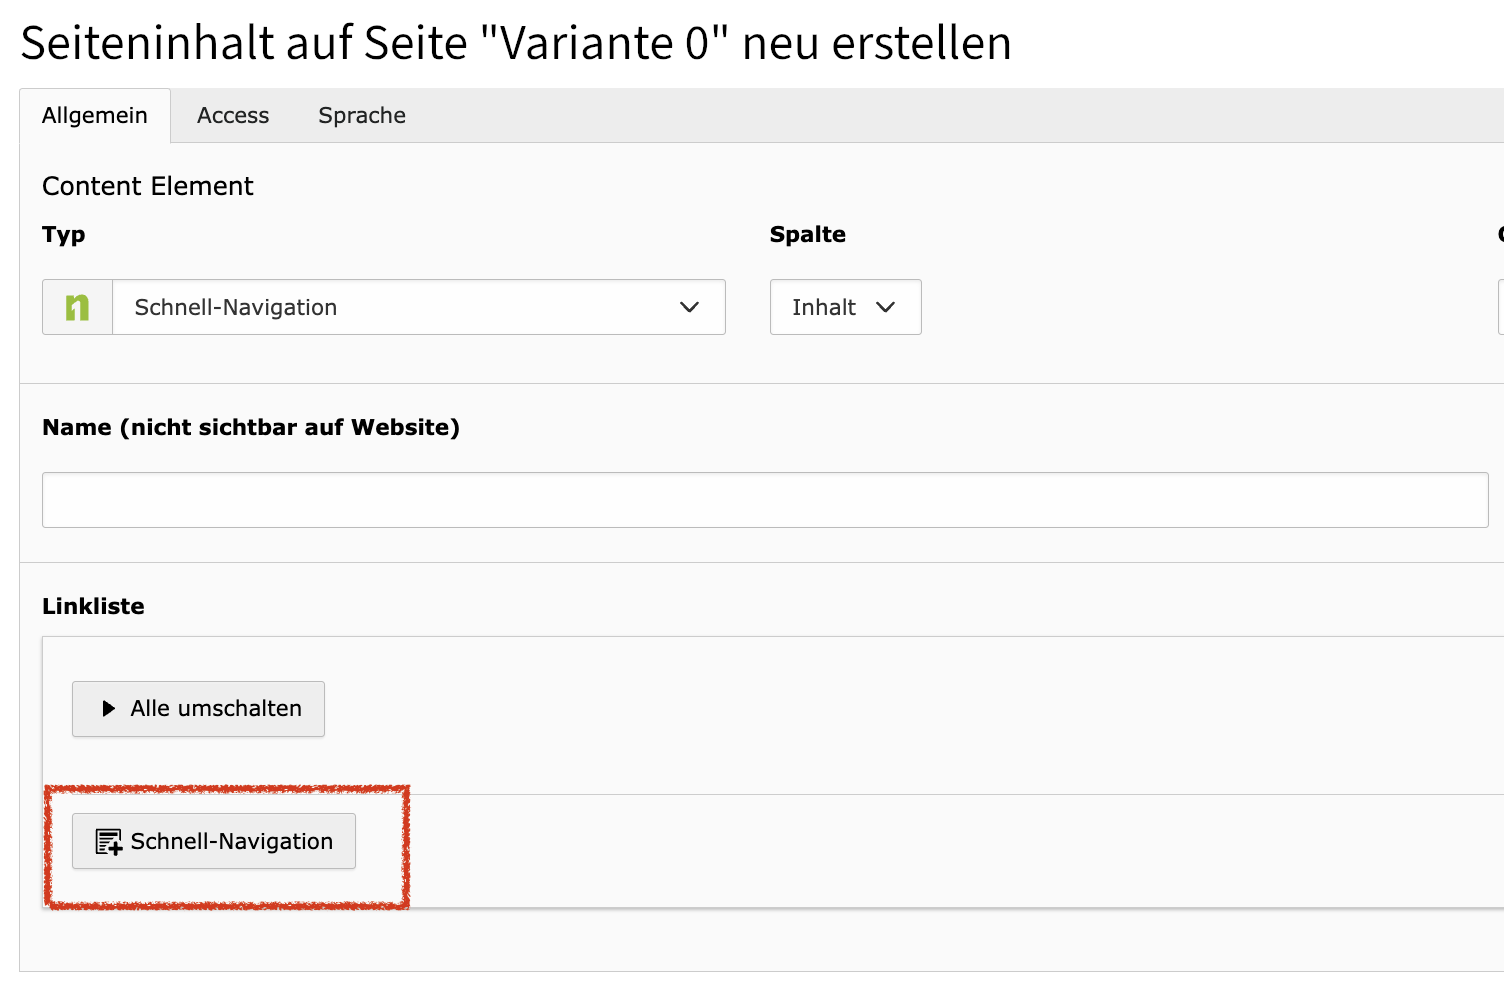Click the Content Element heading
Viewport: 1504px width, 1008px height.
(148, 187)
